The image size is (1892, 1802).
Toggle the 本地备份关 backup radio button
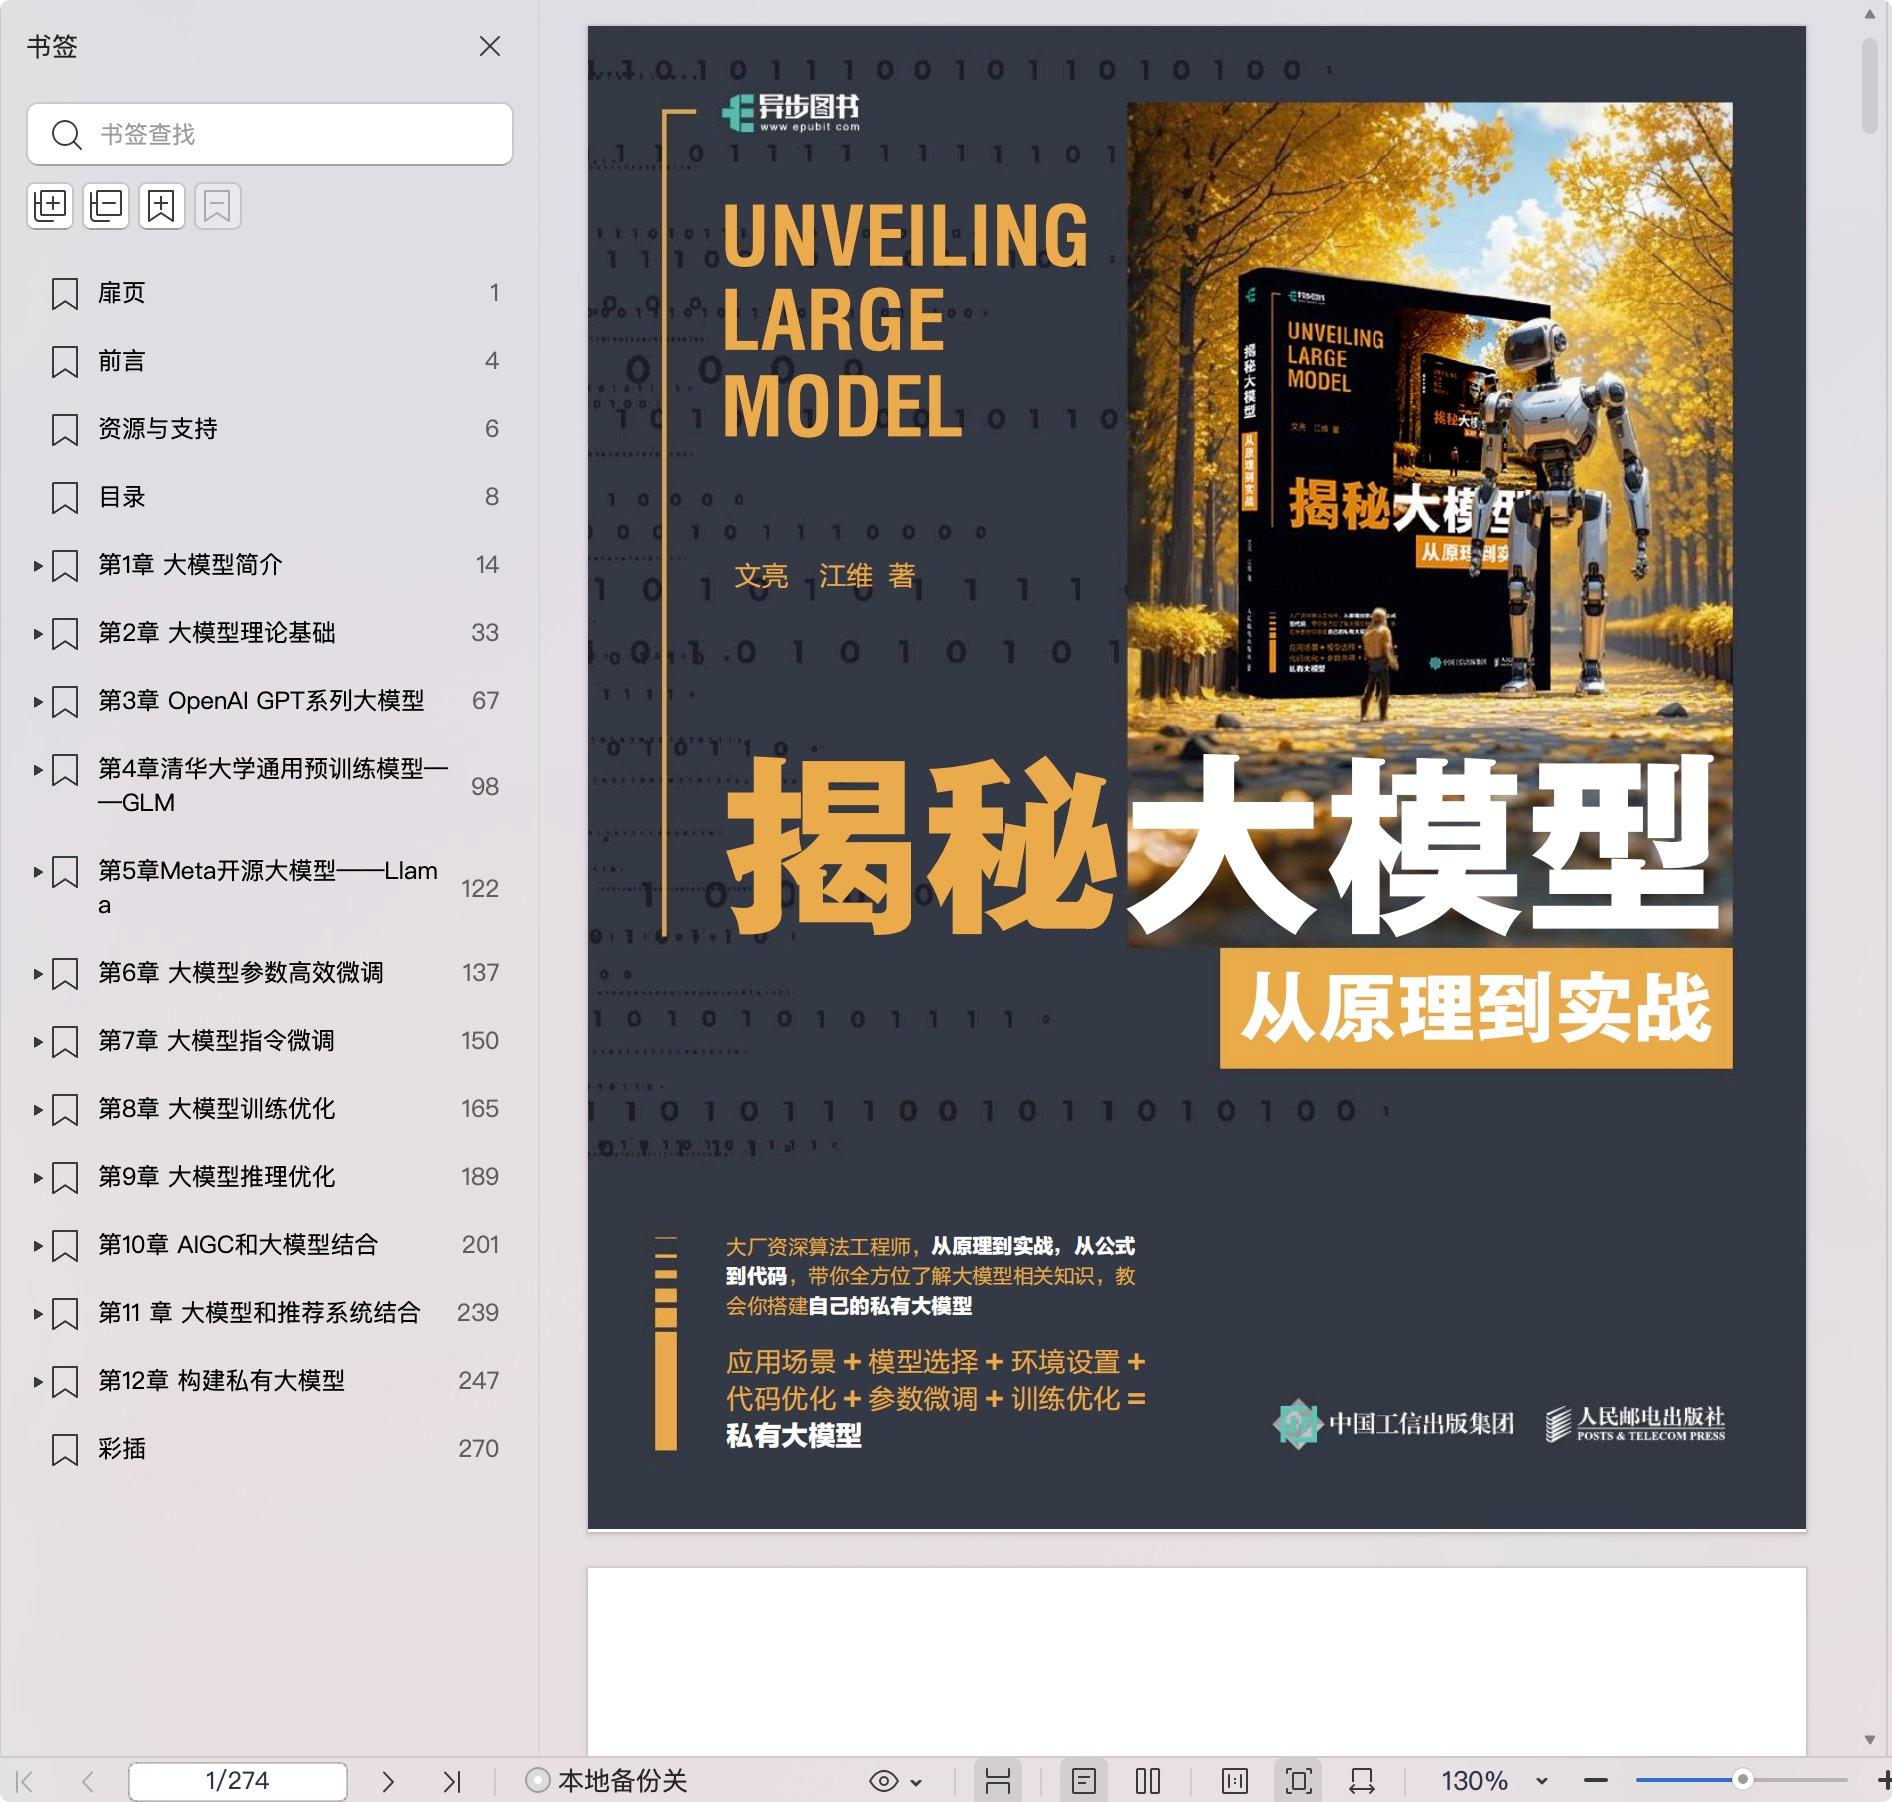click(538, 1781)
